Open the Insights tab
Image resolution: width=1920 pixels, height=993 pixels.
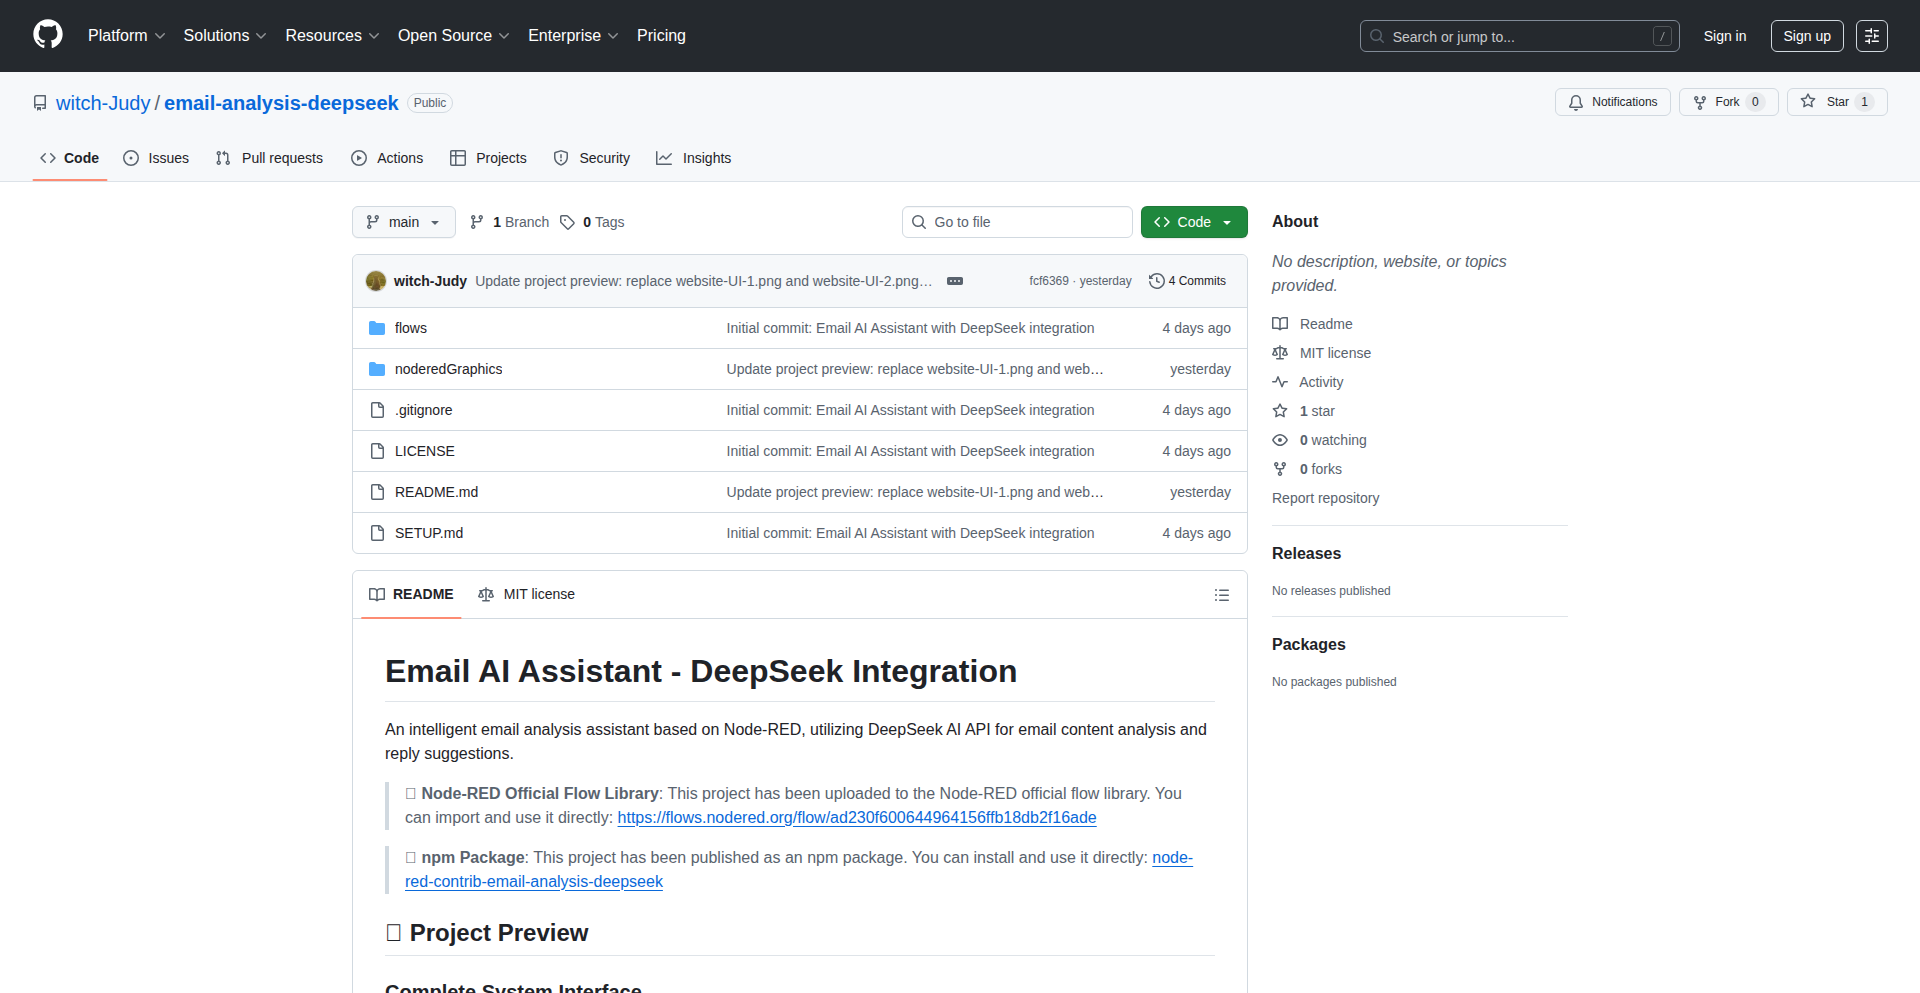pos(694,158)
